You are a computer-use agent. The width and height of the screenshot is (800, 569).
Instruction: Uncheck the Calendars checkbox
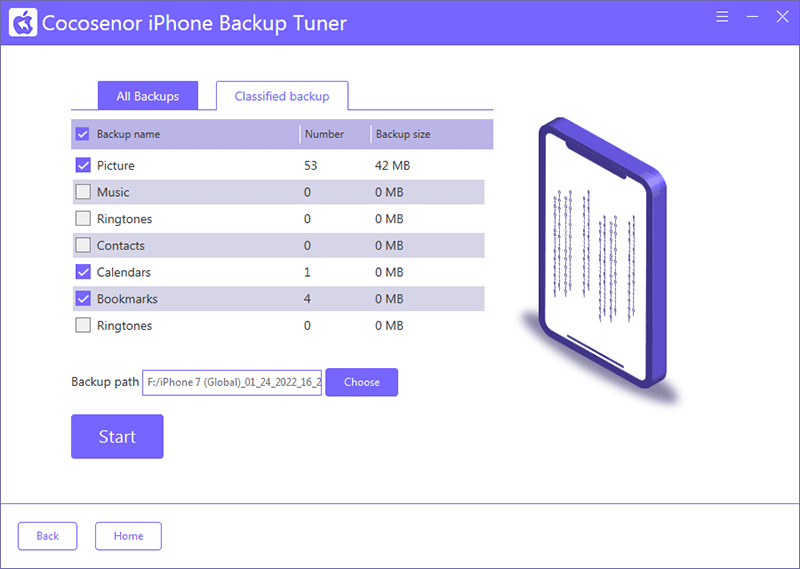(x=83, y=272)
